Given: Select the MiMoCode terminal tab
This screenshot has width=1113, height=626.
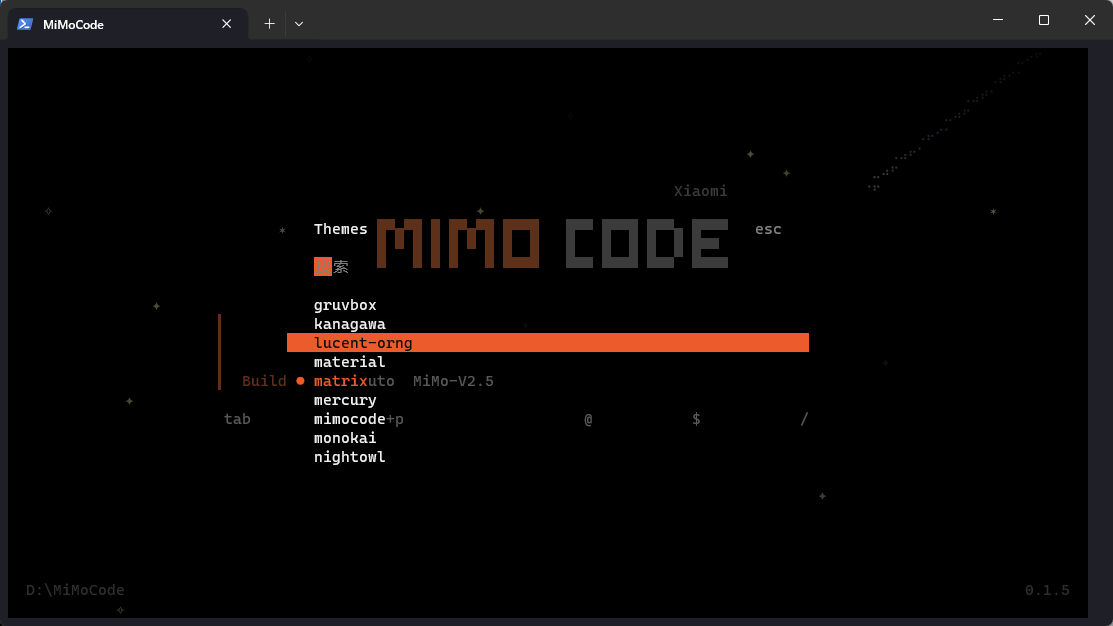Looking at the screenshot, I should click(x=128, y=24).
